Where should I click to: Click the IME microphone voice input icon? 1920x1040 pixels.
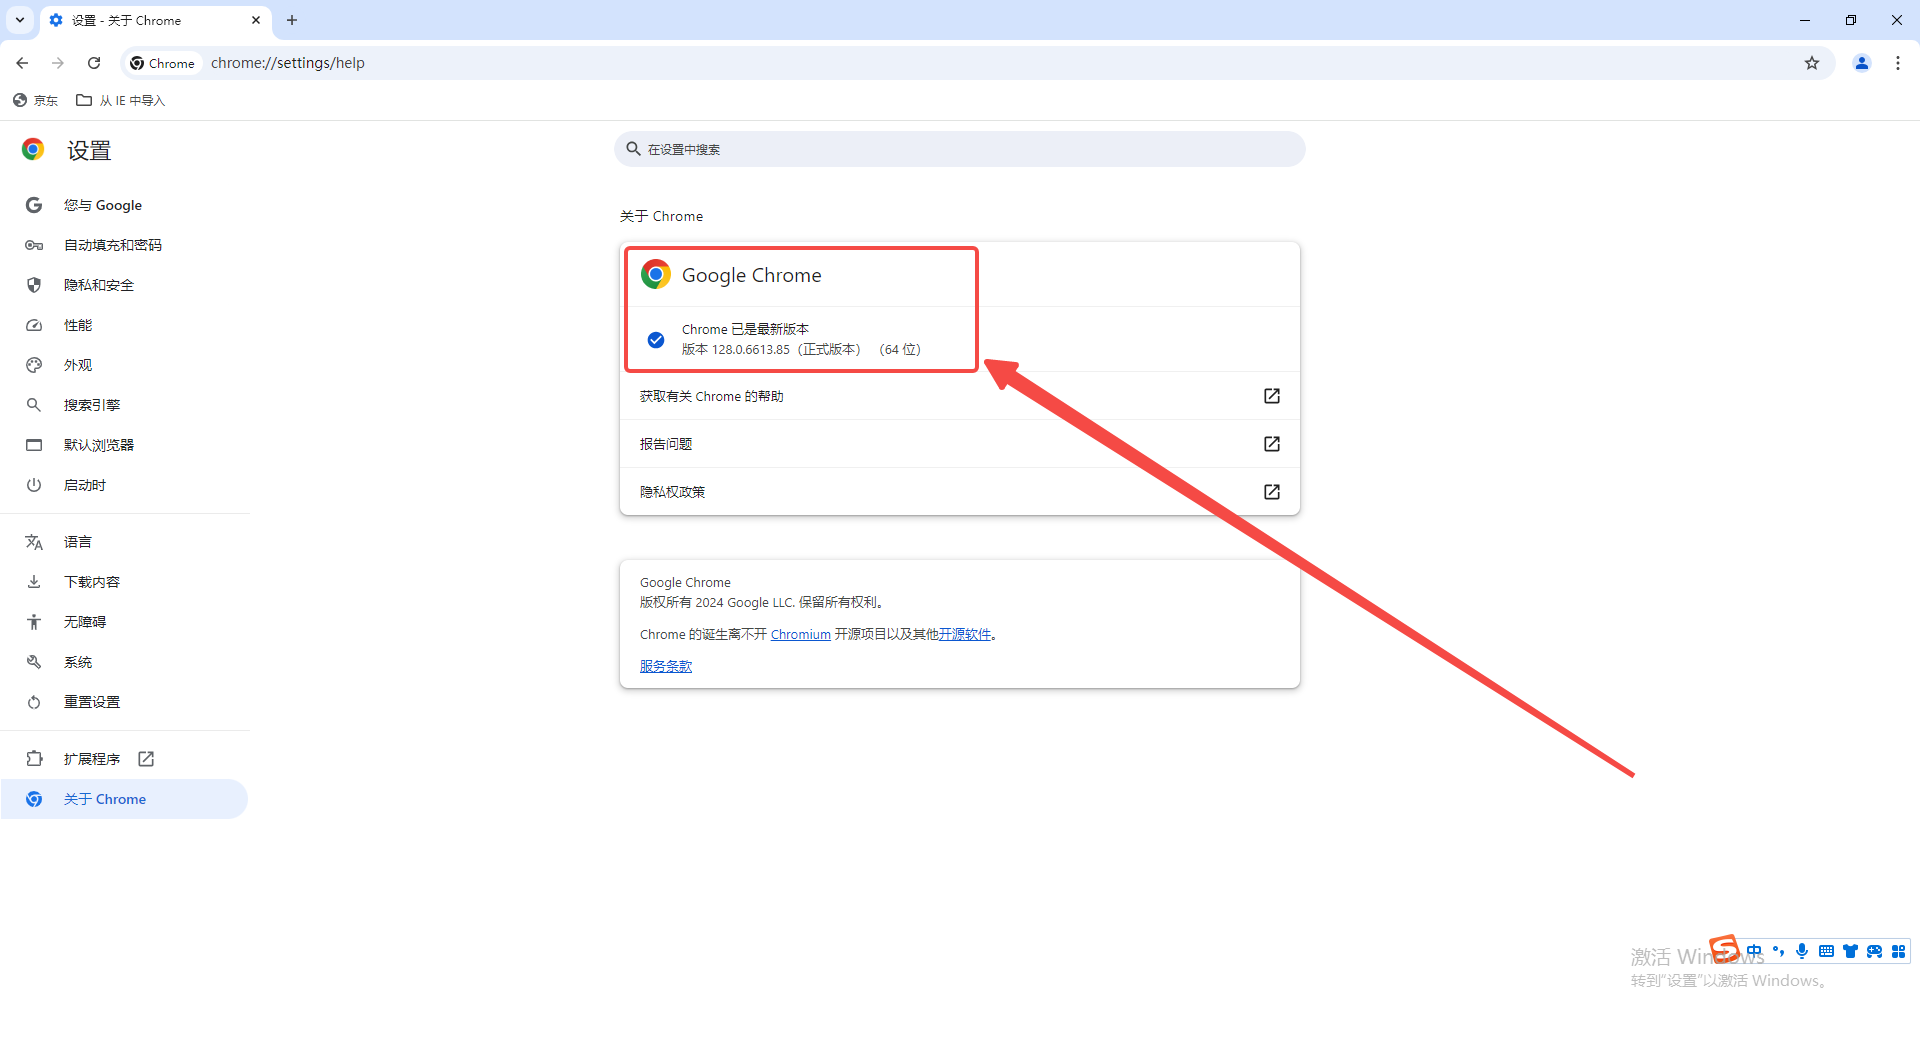click(1802, 951)
